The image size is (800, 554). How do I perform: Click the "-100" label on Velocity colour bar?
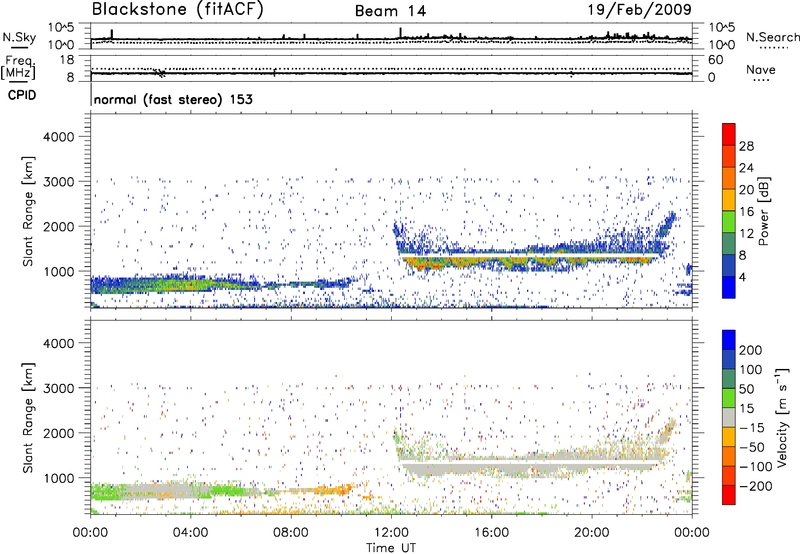pos(755,466)
